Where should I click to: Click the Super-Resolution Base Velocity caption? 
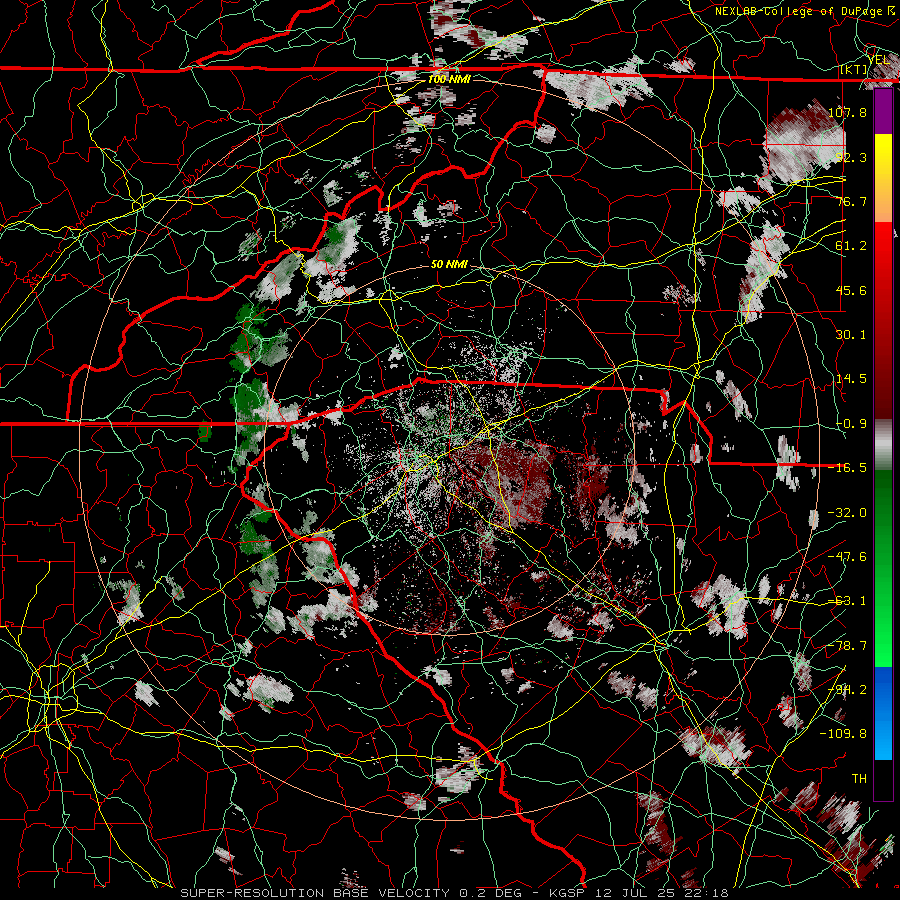[454, 893]
